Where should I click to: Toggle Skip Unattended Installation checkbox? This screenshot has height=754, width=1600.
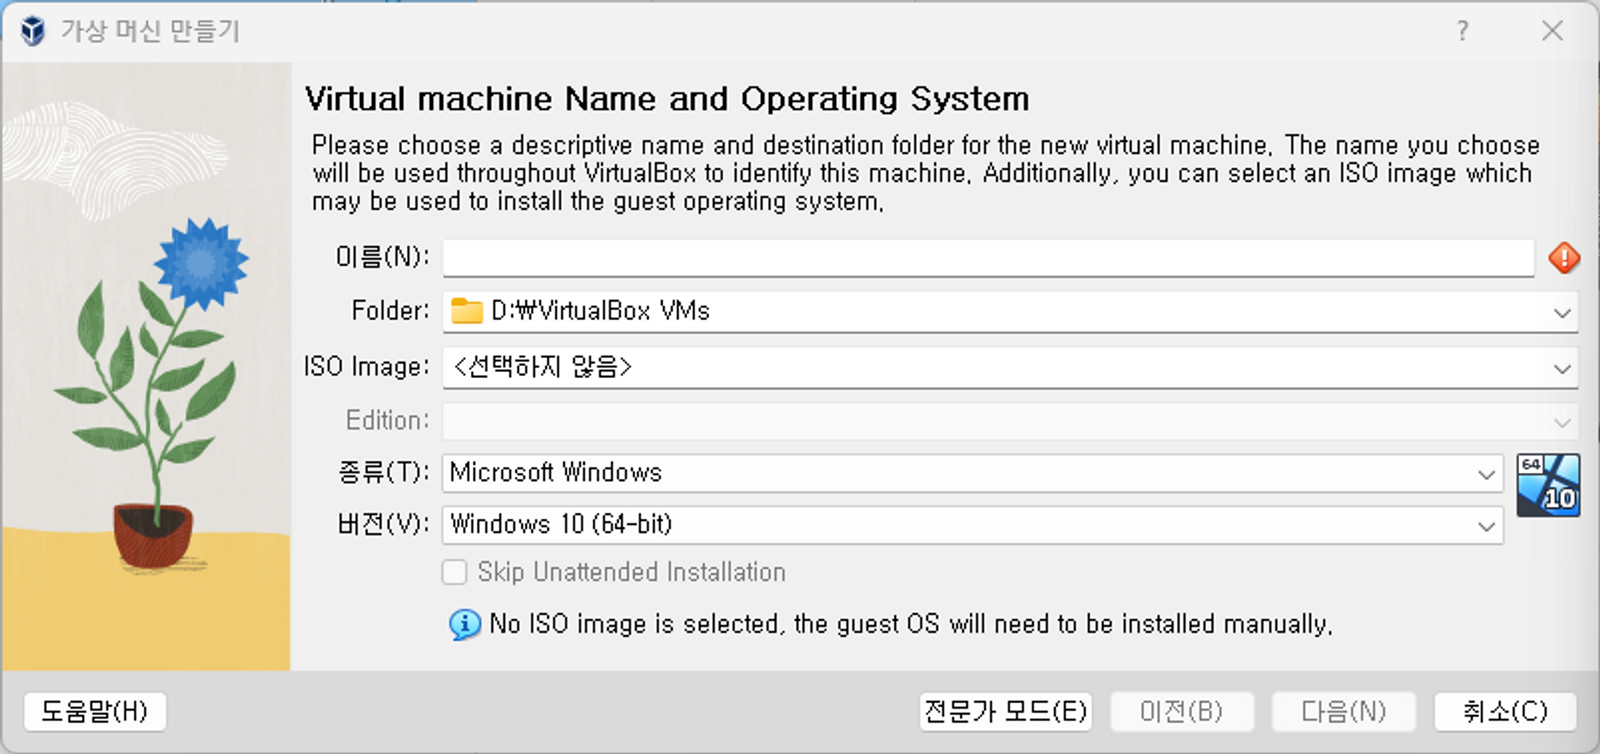click(x=455, y=572)
